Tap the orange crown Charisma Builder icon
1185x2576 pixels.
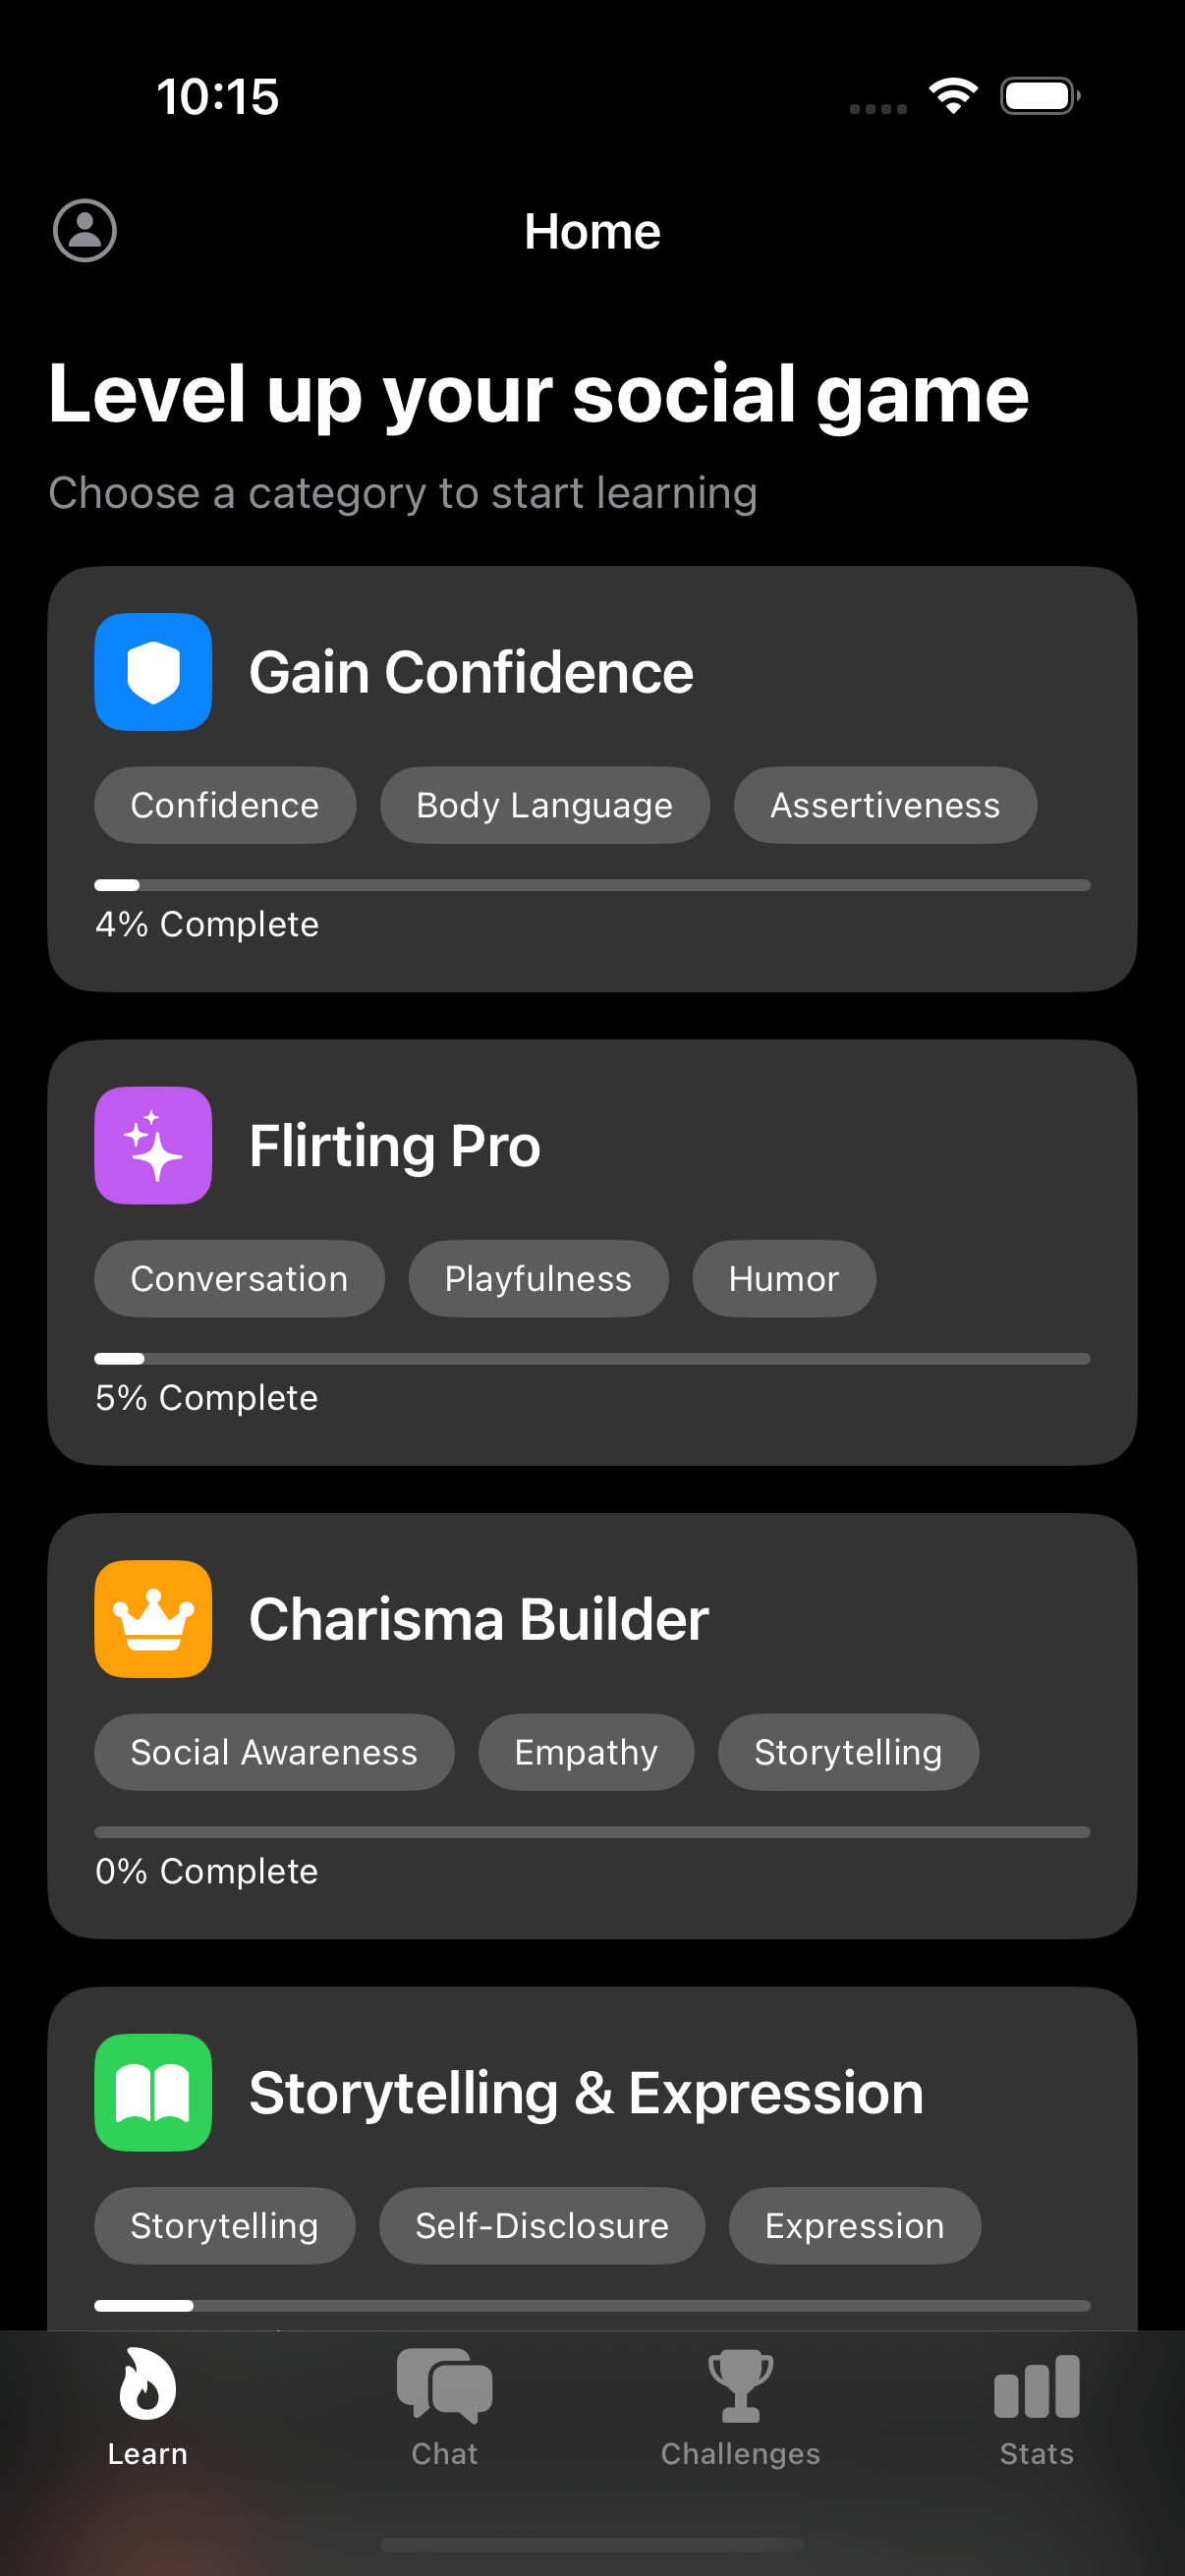point(153,1619)
